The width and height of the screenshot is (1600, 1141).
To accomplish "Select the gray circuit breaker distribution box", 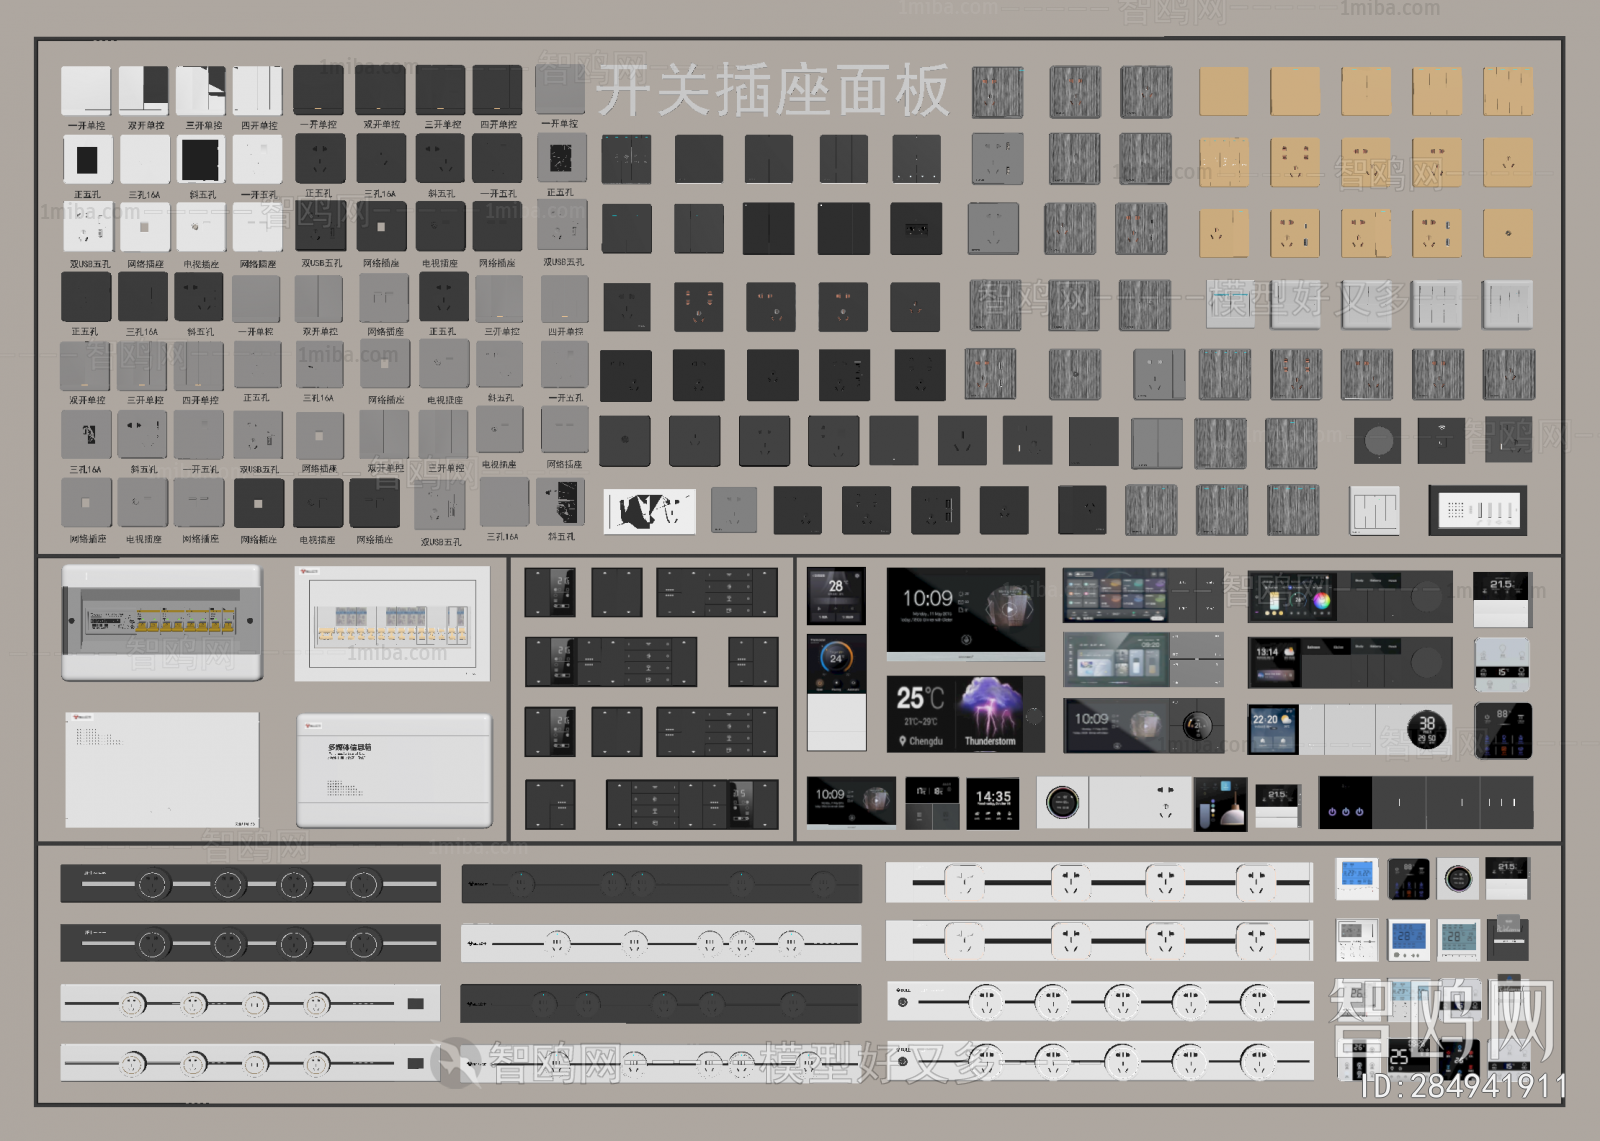I will click(162, 622).
